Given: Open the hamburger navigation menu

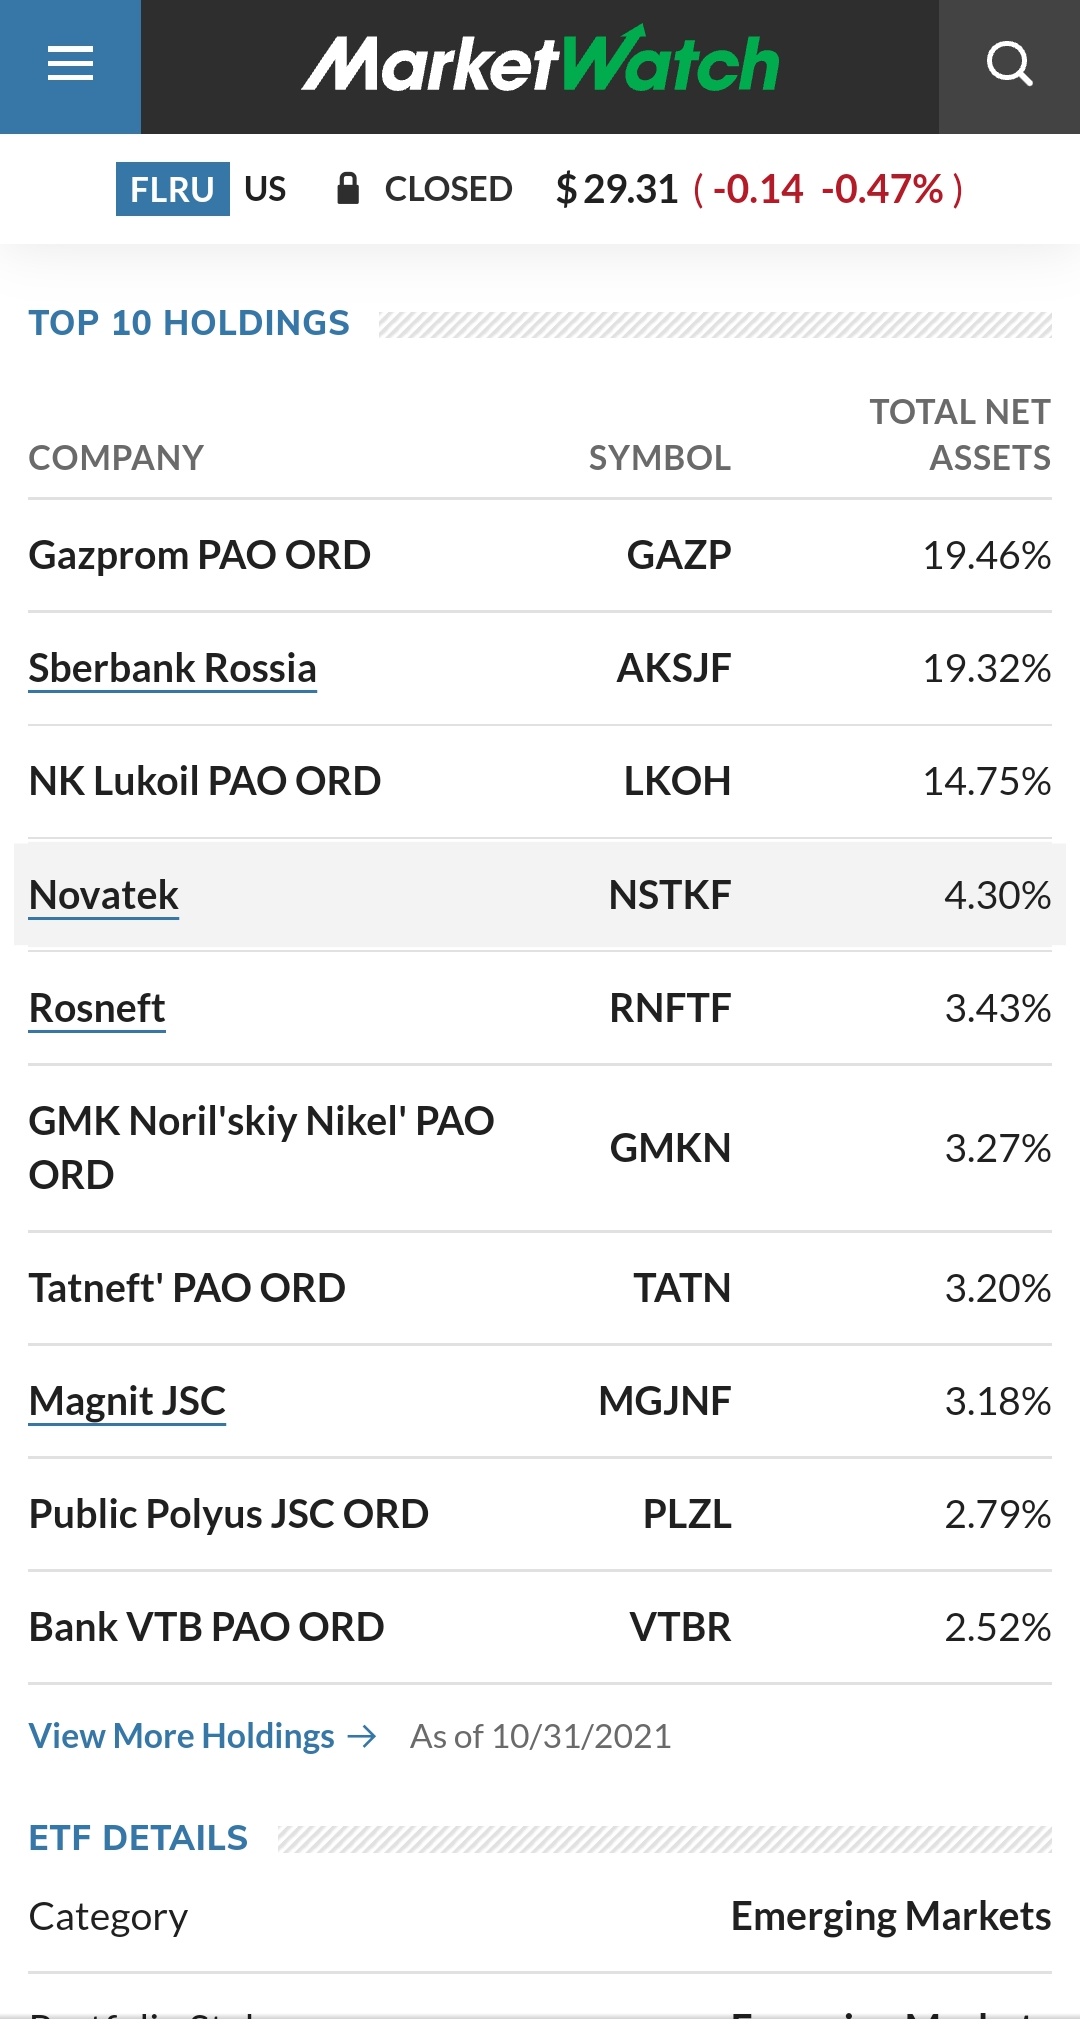Looking at the screenshot, I should [x=70, y=65].
